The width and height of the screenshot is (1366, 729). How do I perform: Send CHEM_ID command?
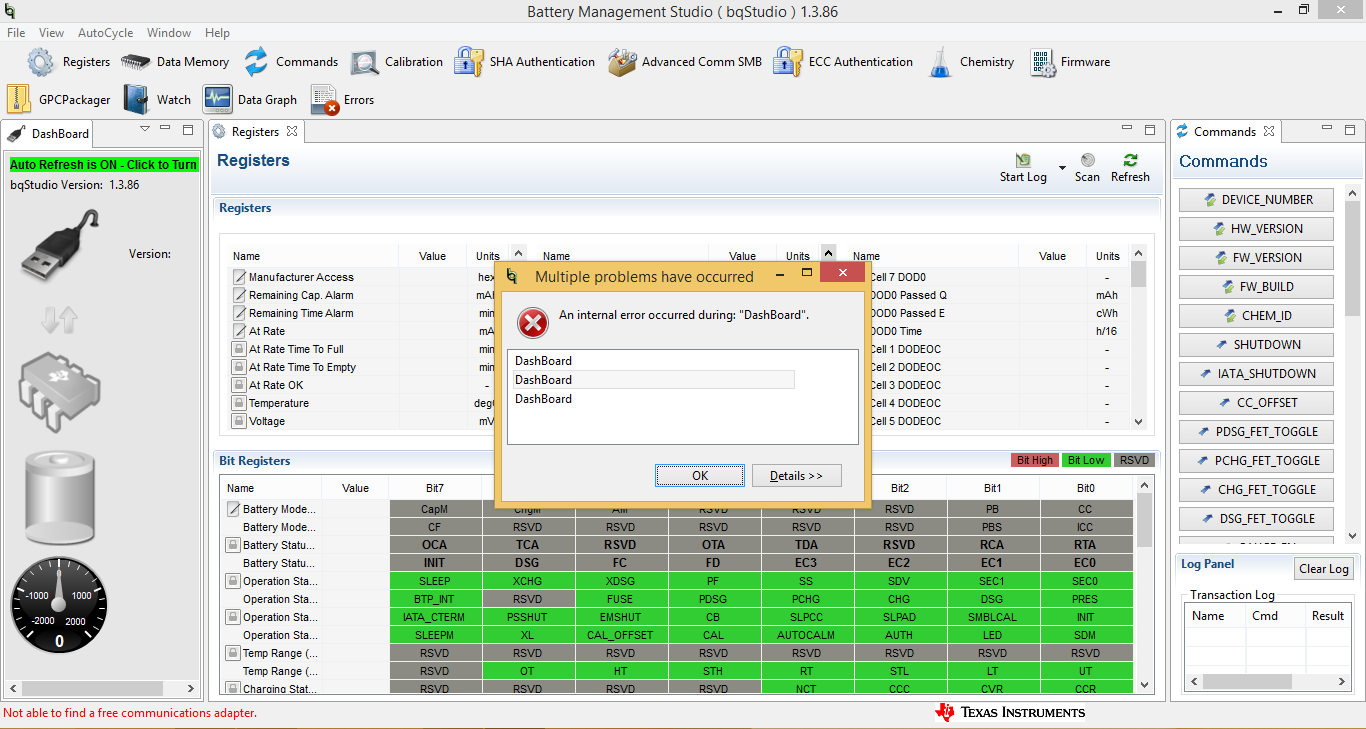tap(1257, 316)
